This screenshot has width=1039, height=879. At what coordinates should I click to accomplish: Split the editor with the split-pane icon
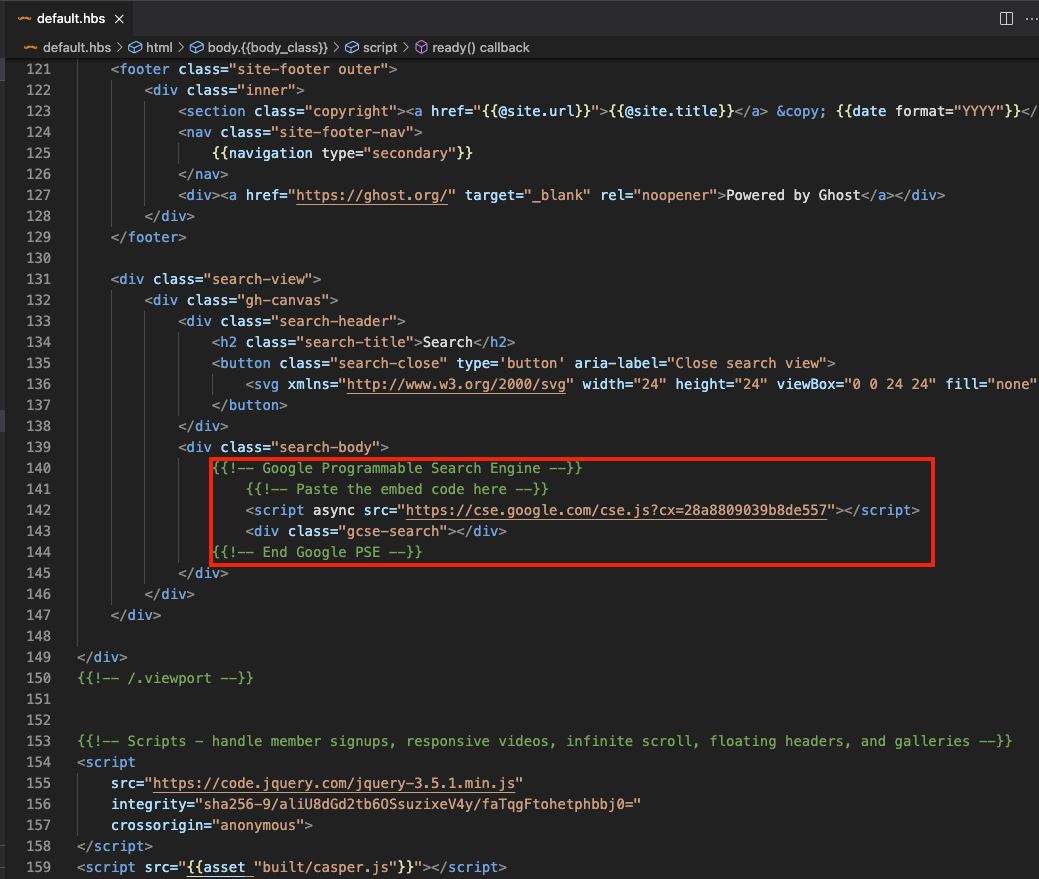pos(1006,19)
